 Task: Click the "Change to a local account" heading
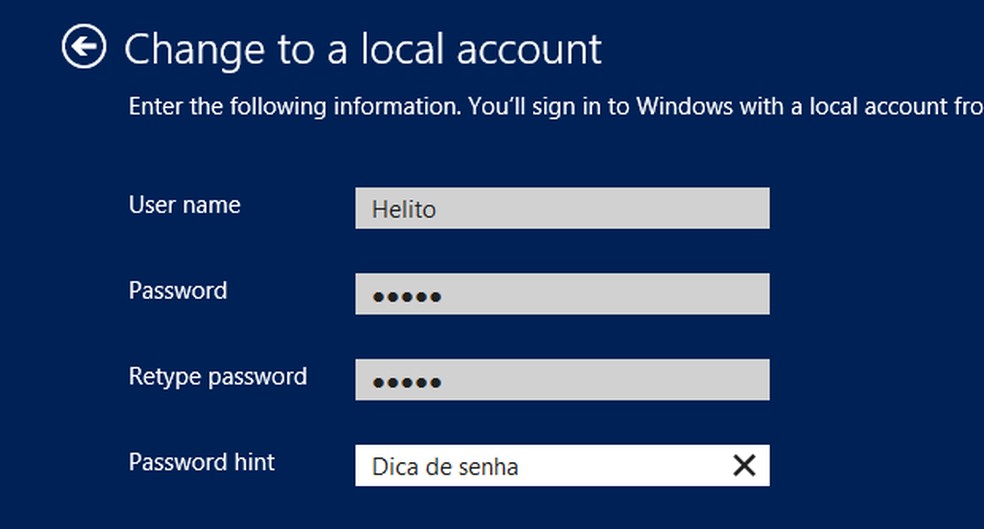[362, 48]
